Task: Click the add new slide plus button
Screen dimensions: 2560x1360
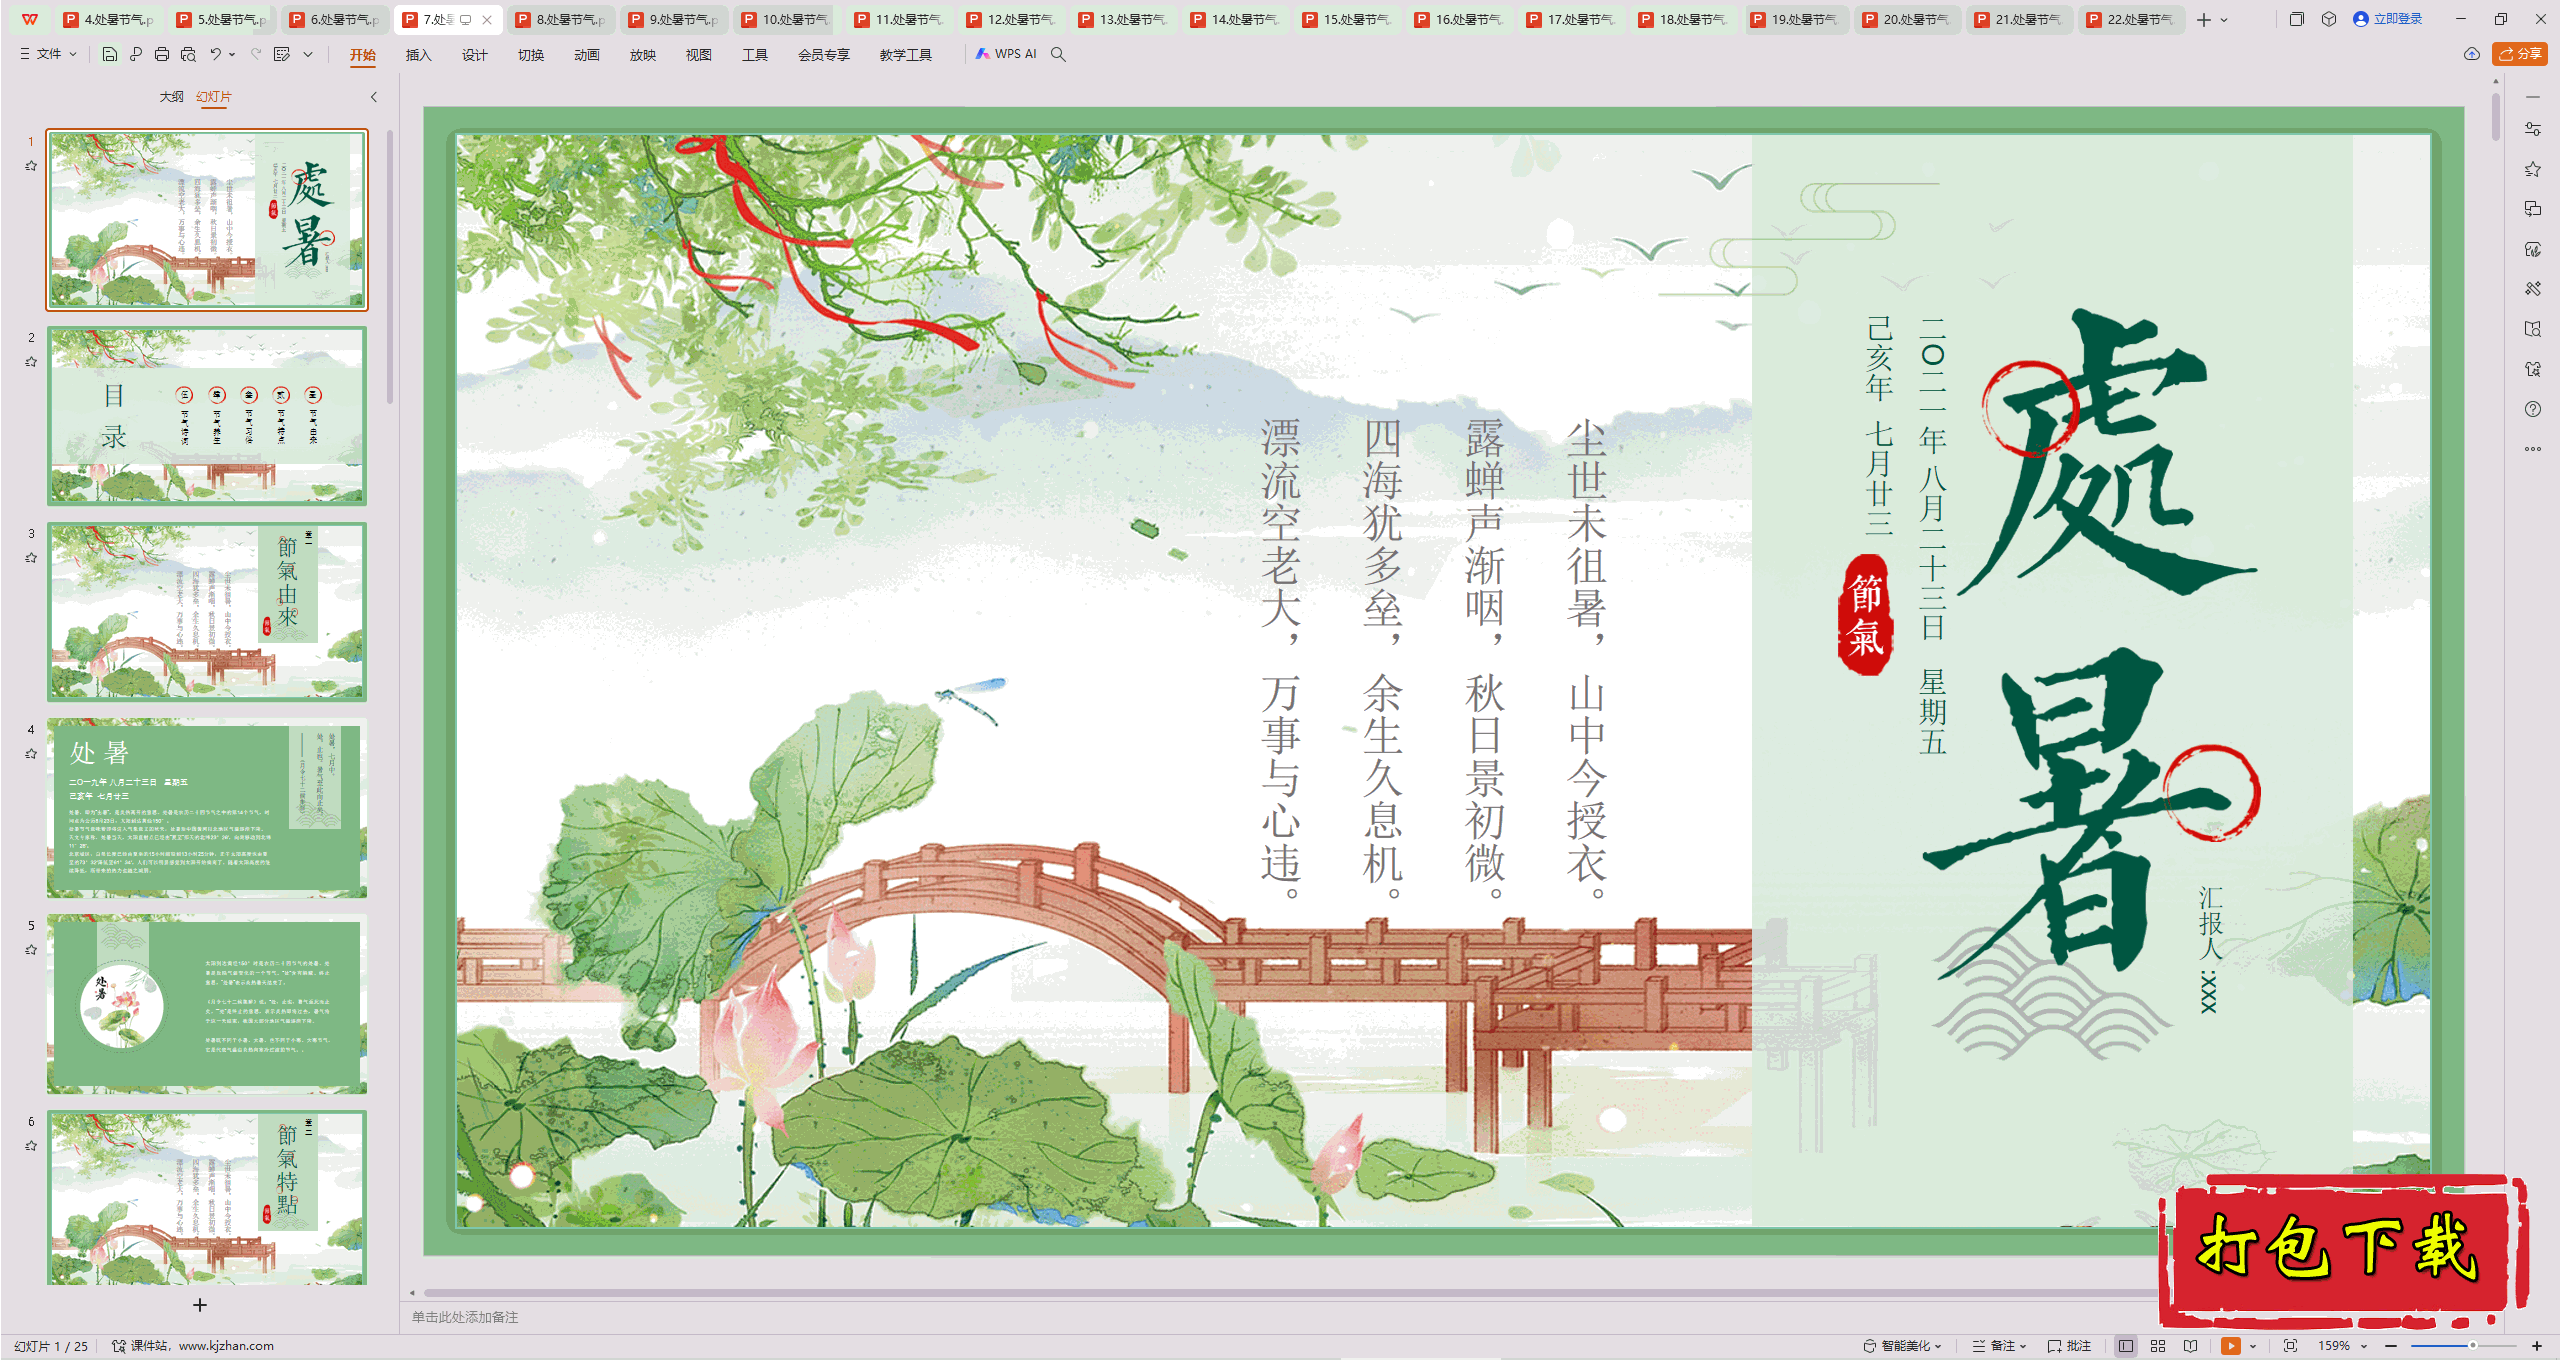Action: [200, 1305]
